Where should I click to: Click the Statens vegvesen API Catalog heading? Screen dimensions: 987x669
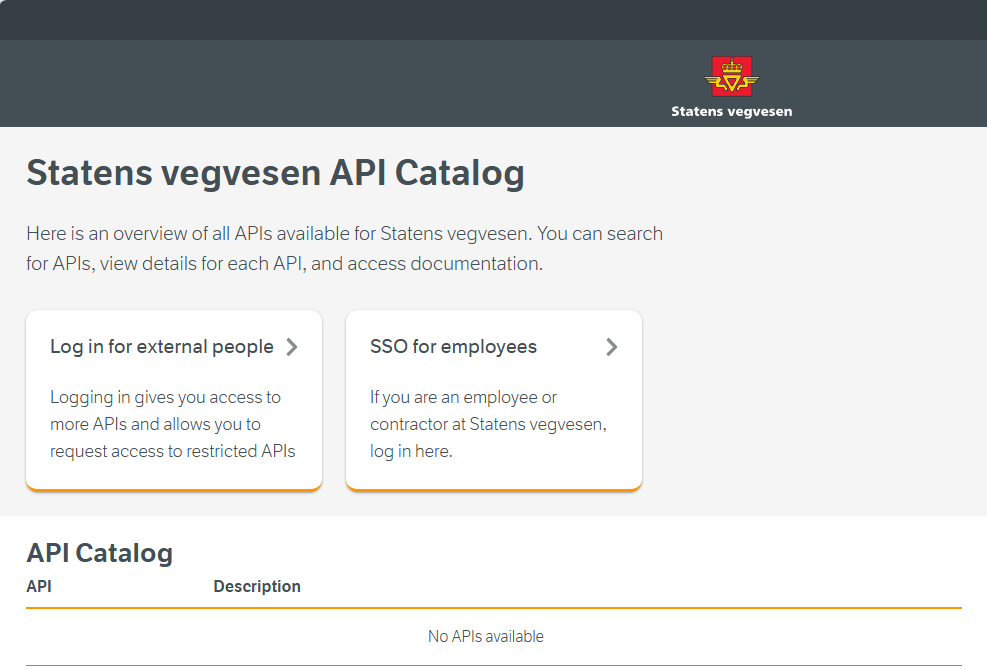pyautogui.click(x=275, y=172)
